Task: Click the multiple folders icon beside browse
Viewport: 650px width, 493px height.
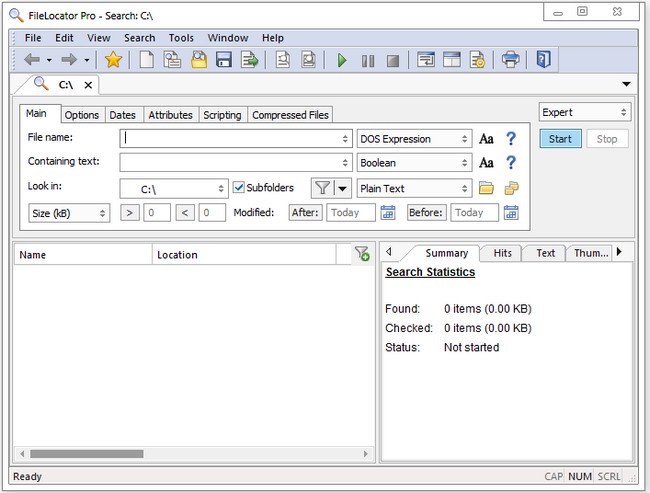Action: tap(511, 188)
